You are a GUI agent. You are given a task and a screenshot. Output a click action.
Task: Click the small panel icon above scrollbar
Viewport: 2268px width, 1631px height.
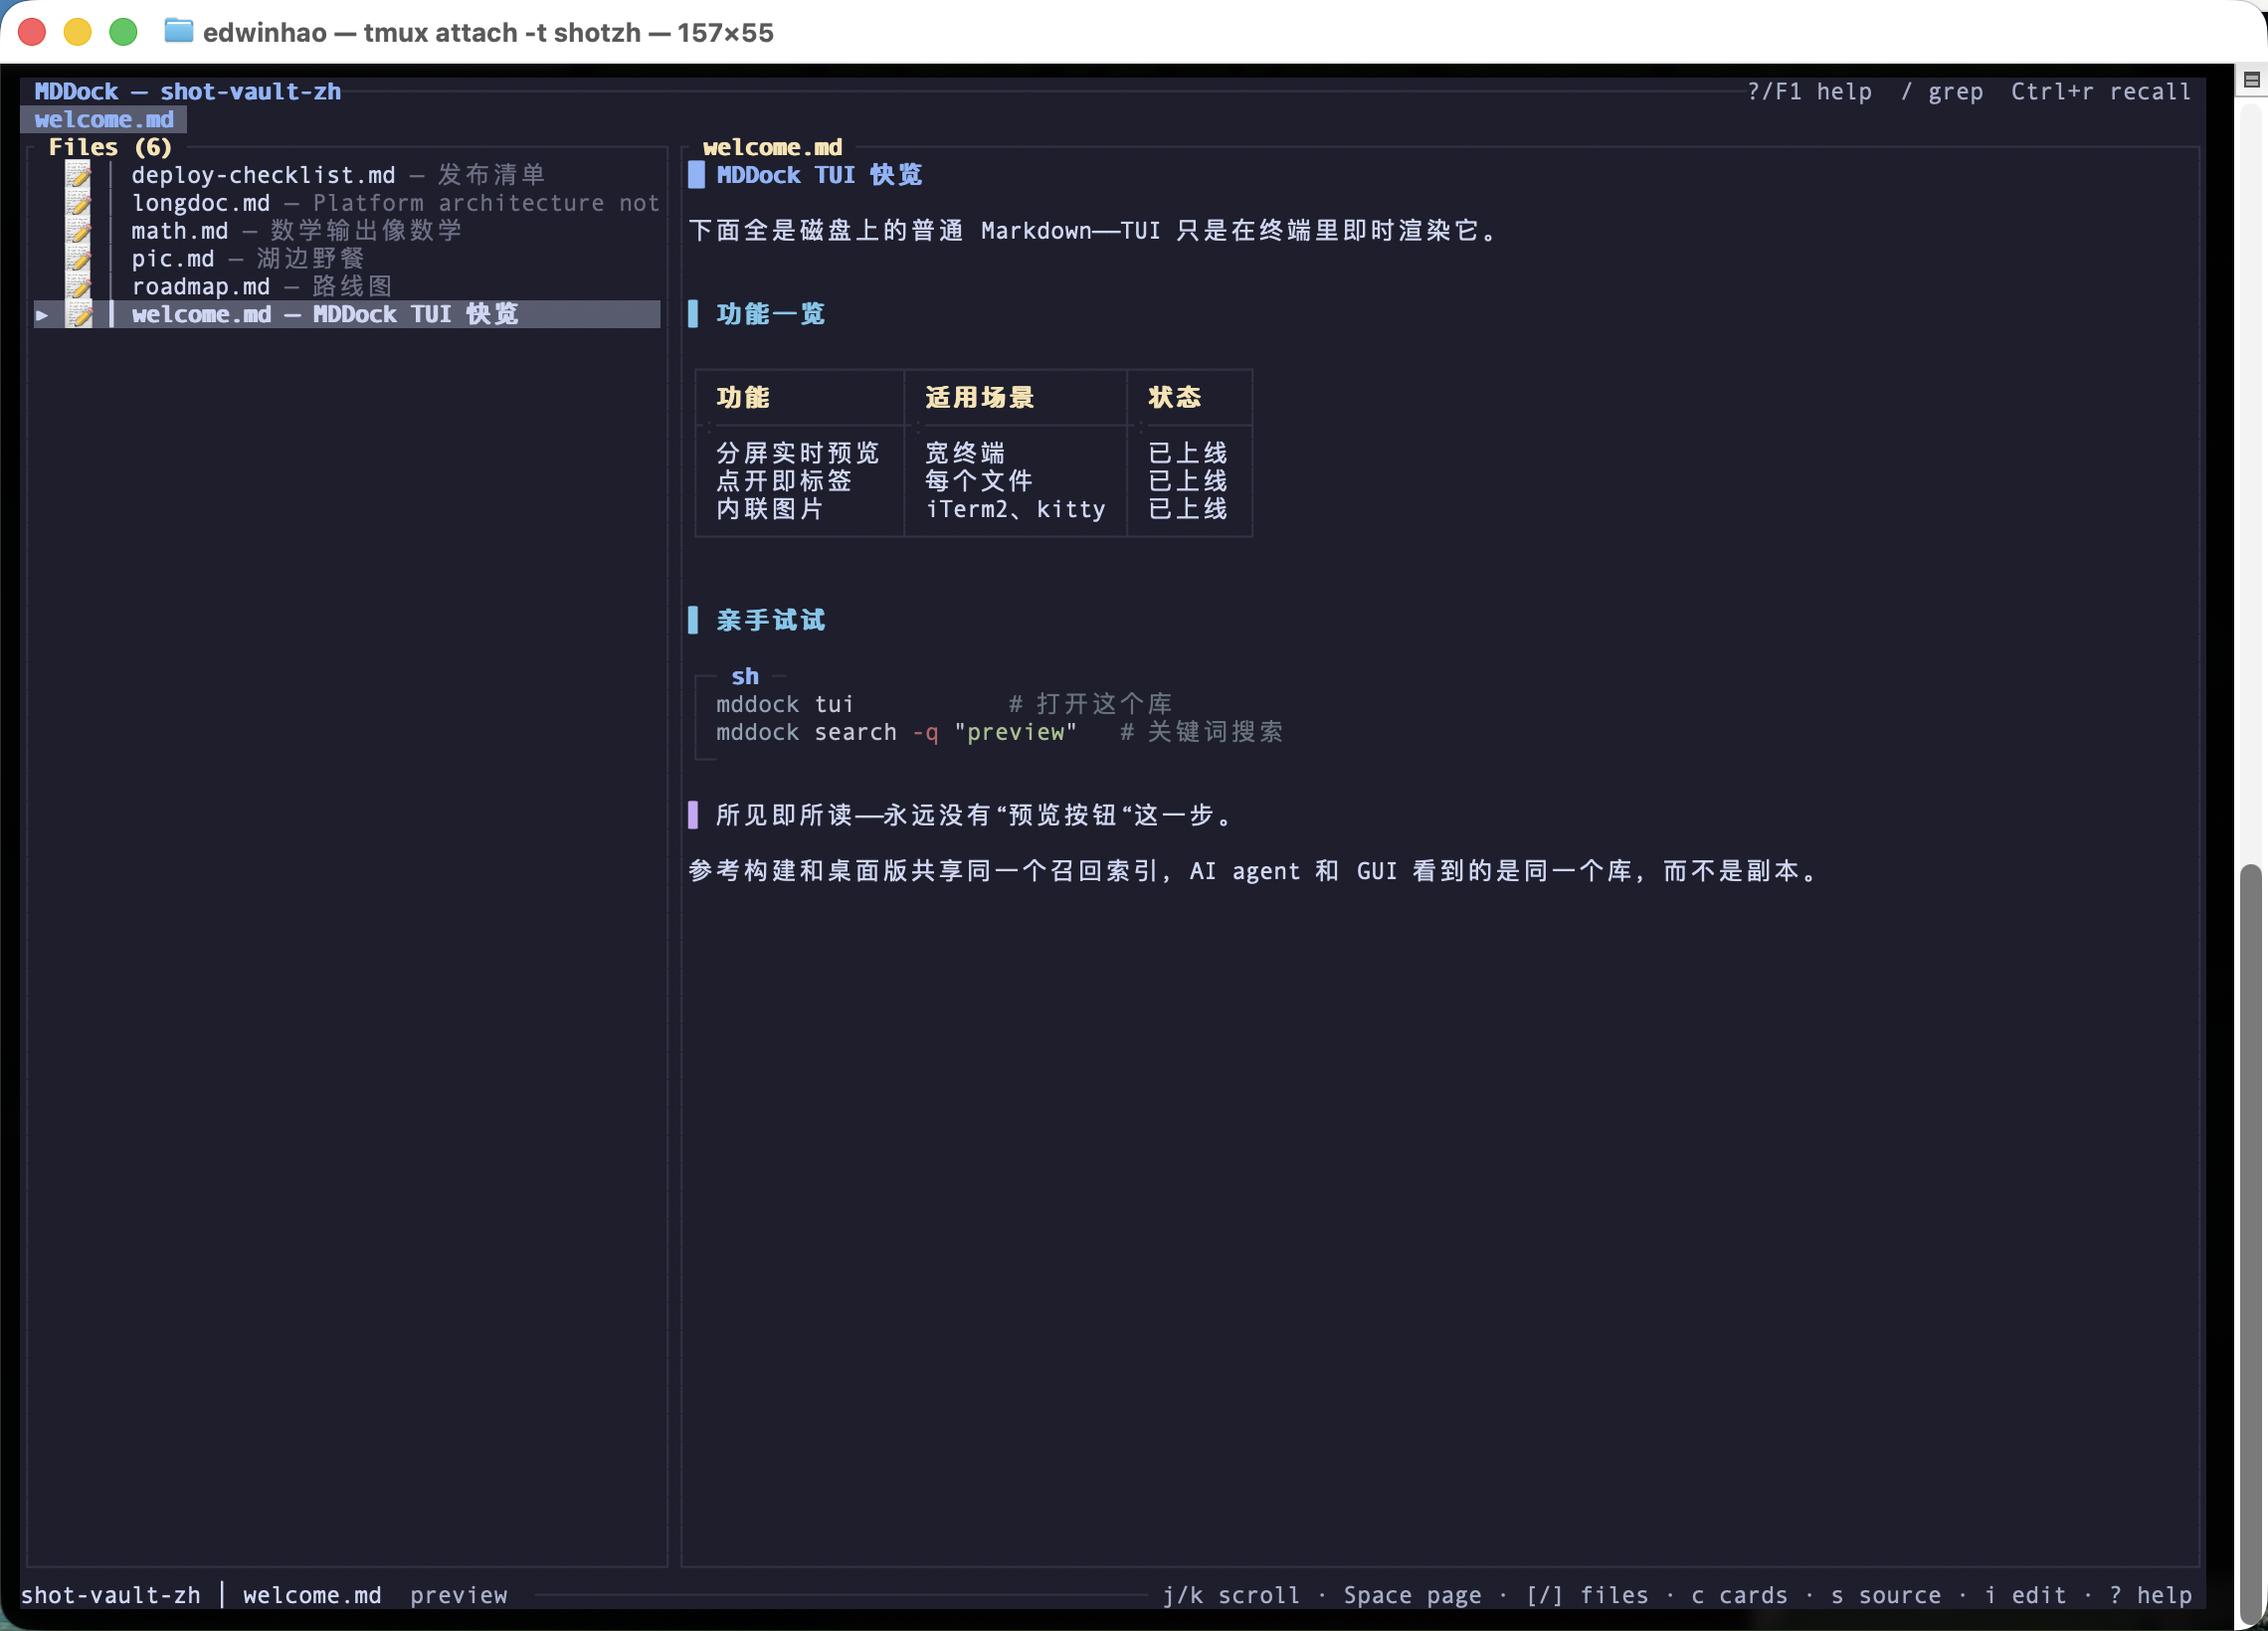click(2251, 80)
